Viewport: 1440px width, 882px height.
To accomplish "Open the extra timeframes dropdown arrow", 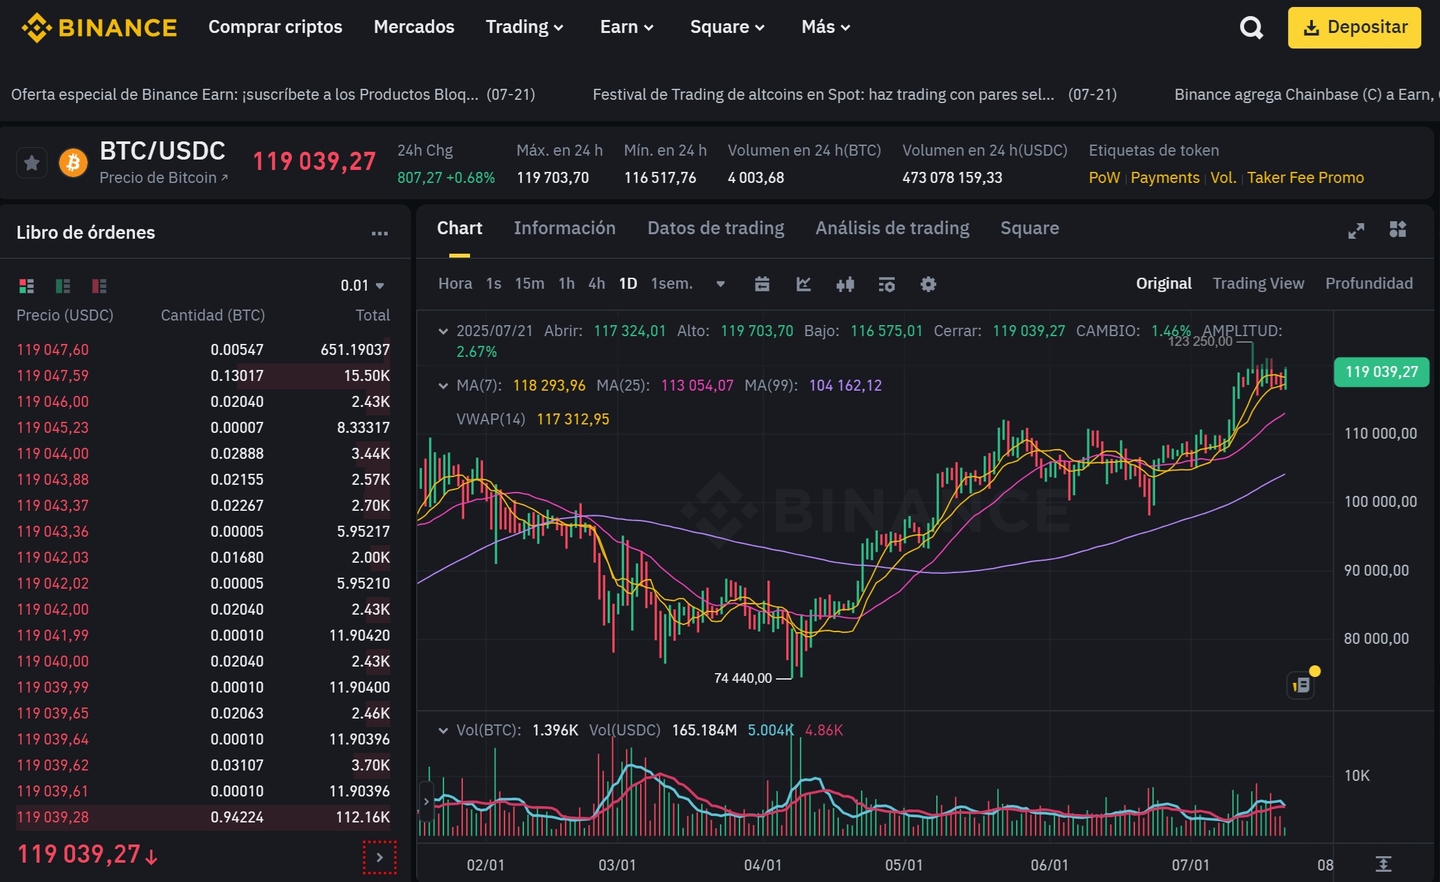I will click(x=720, y=284).
